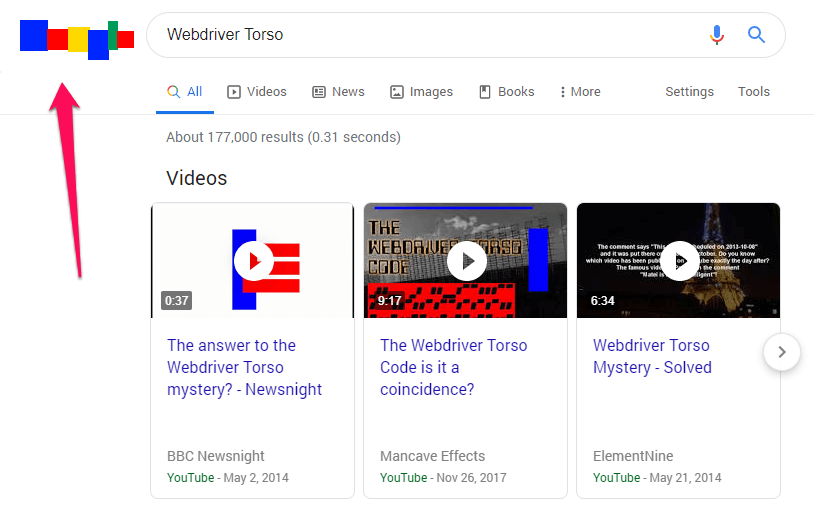
Task: Open search Tools
Action: tap(754, 92)
